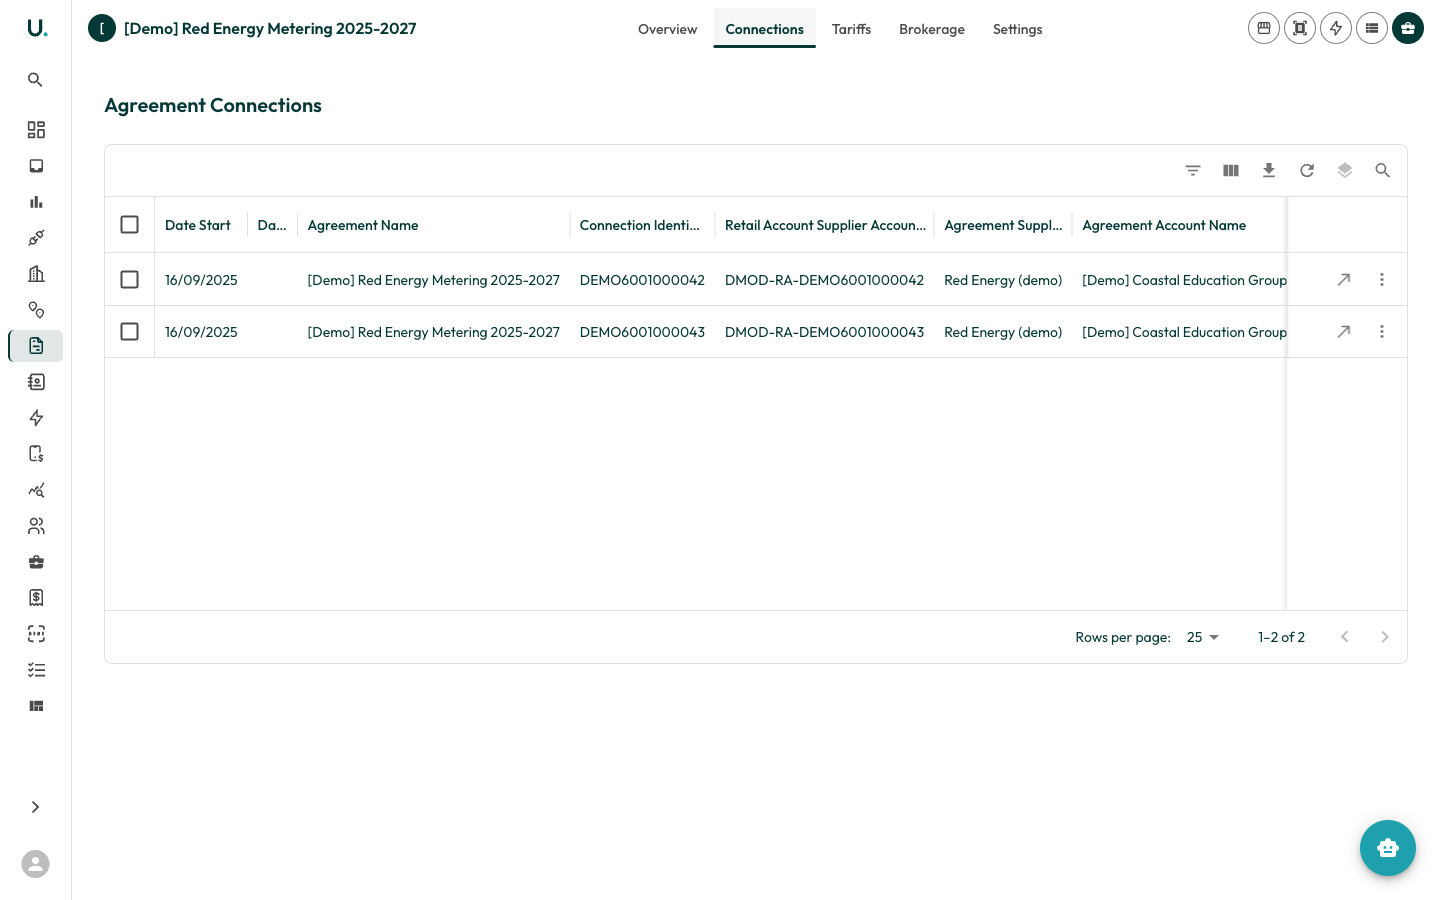1440x900 pixels.
Task: Open the scan frame icon in sidebar
Action: [36, 634]
